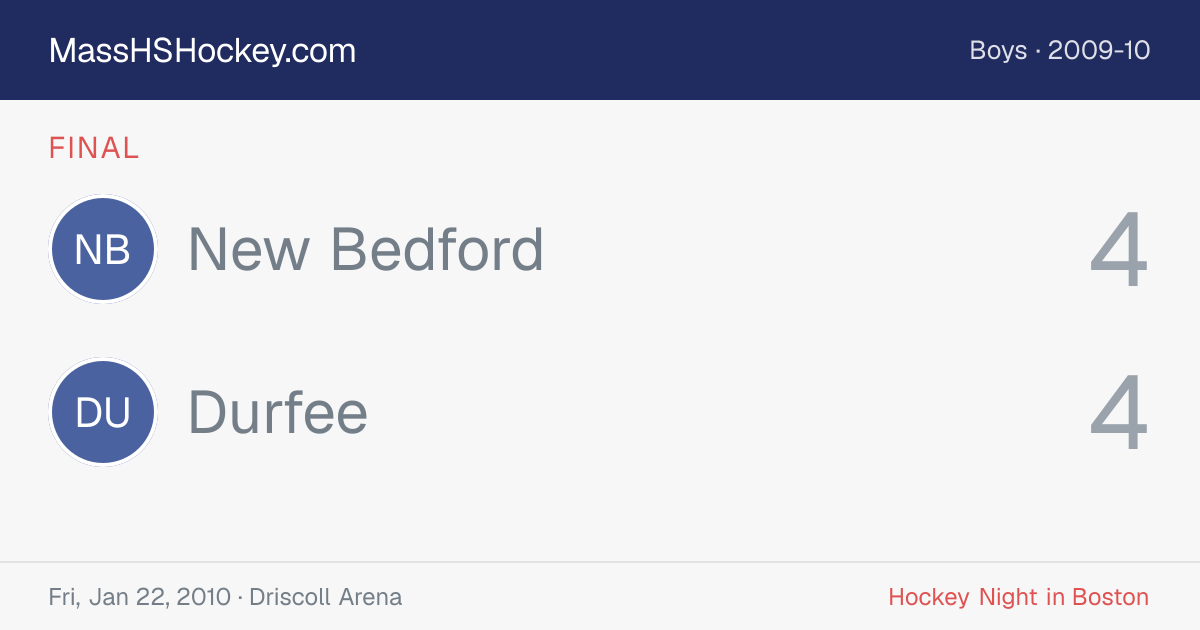
Task: Click the NB team badge
Action: (103, 249)
